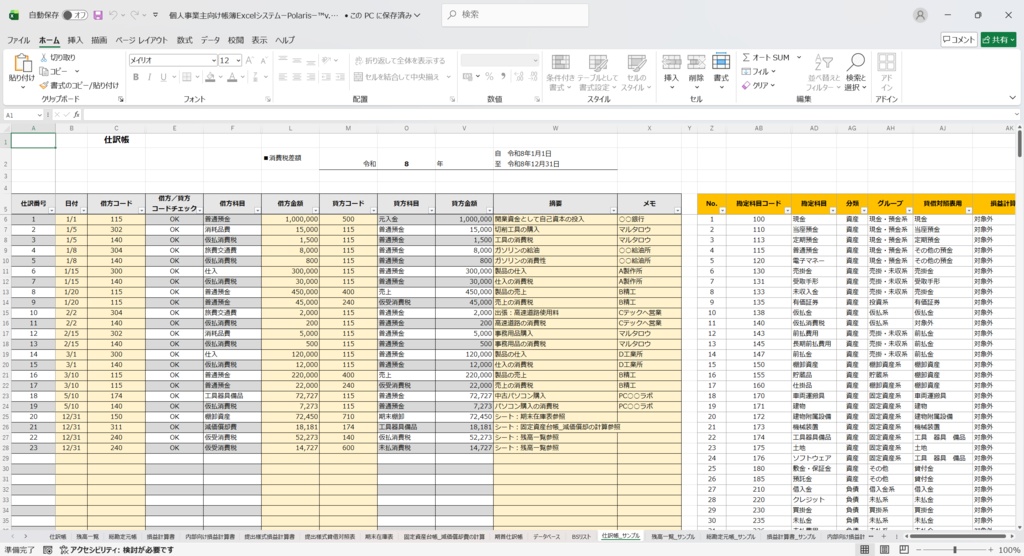Click the Page Layout view icon in status bar
This screenshot has height=556, width=1024.
(884, 550)
